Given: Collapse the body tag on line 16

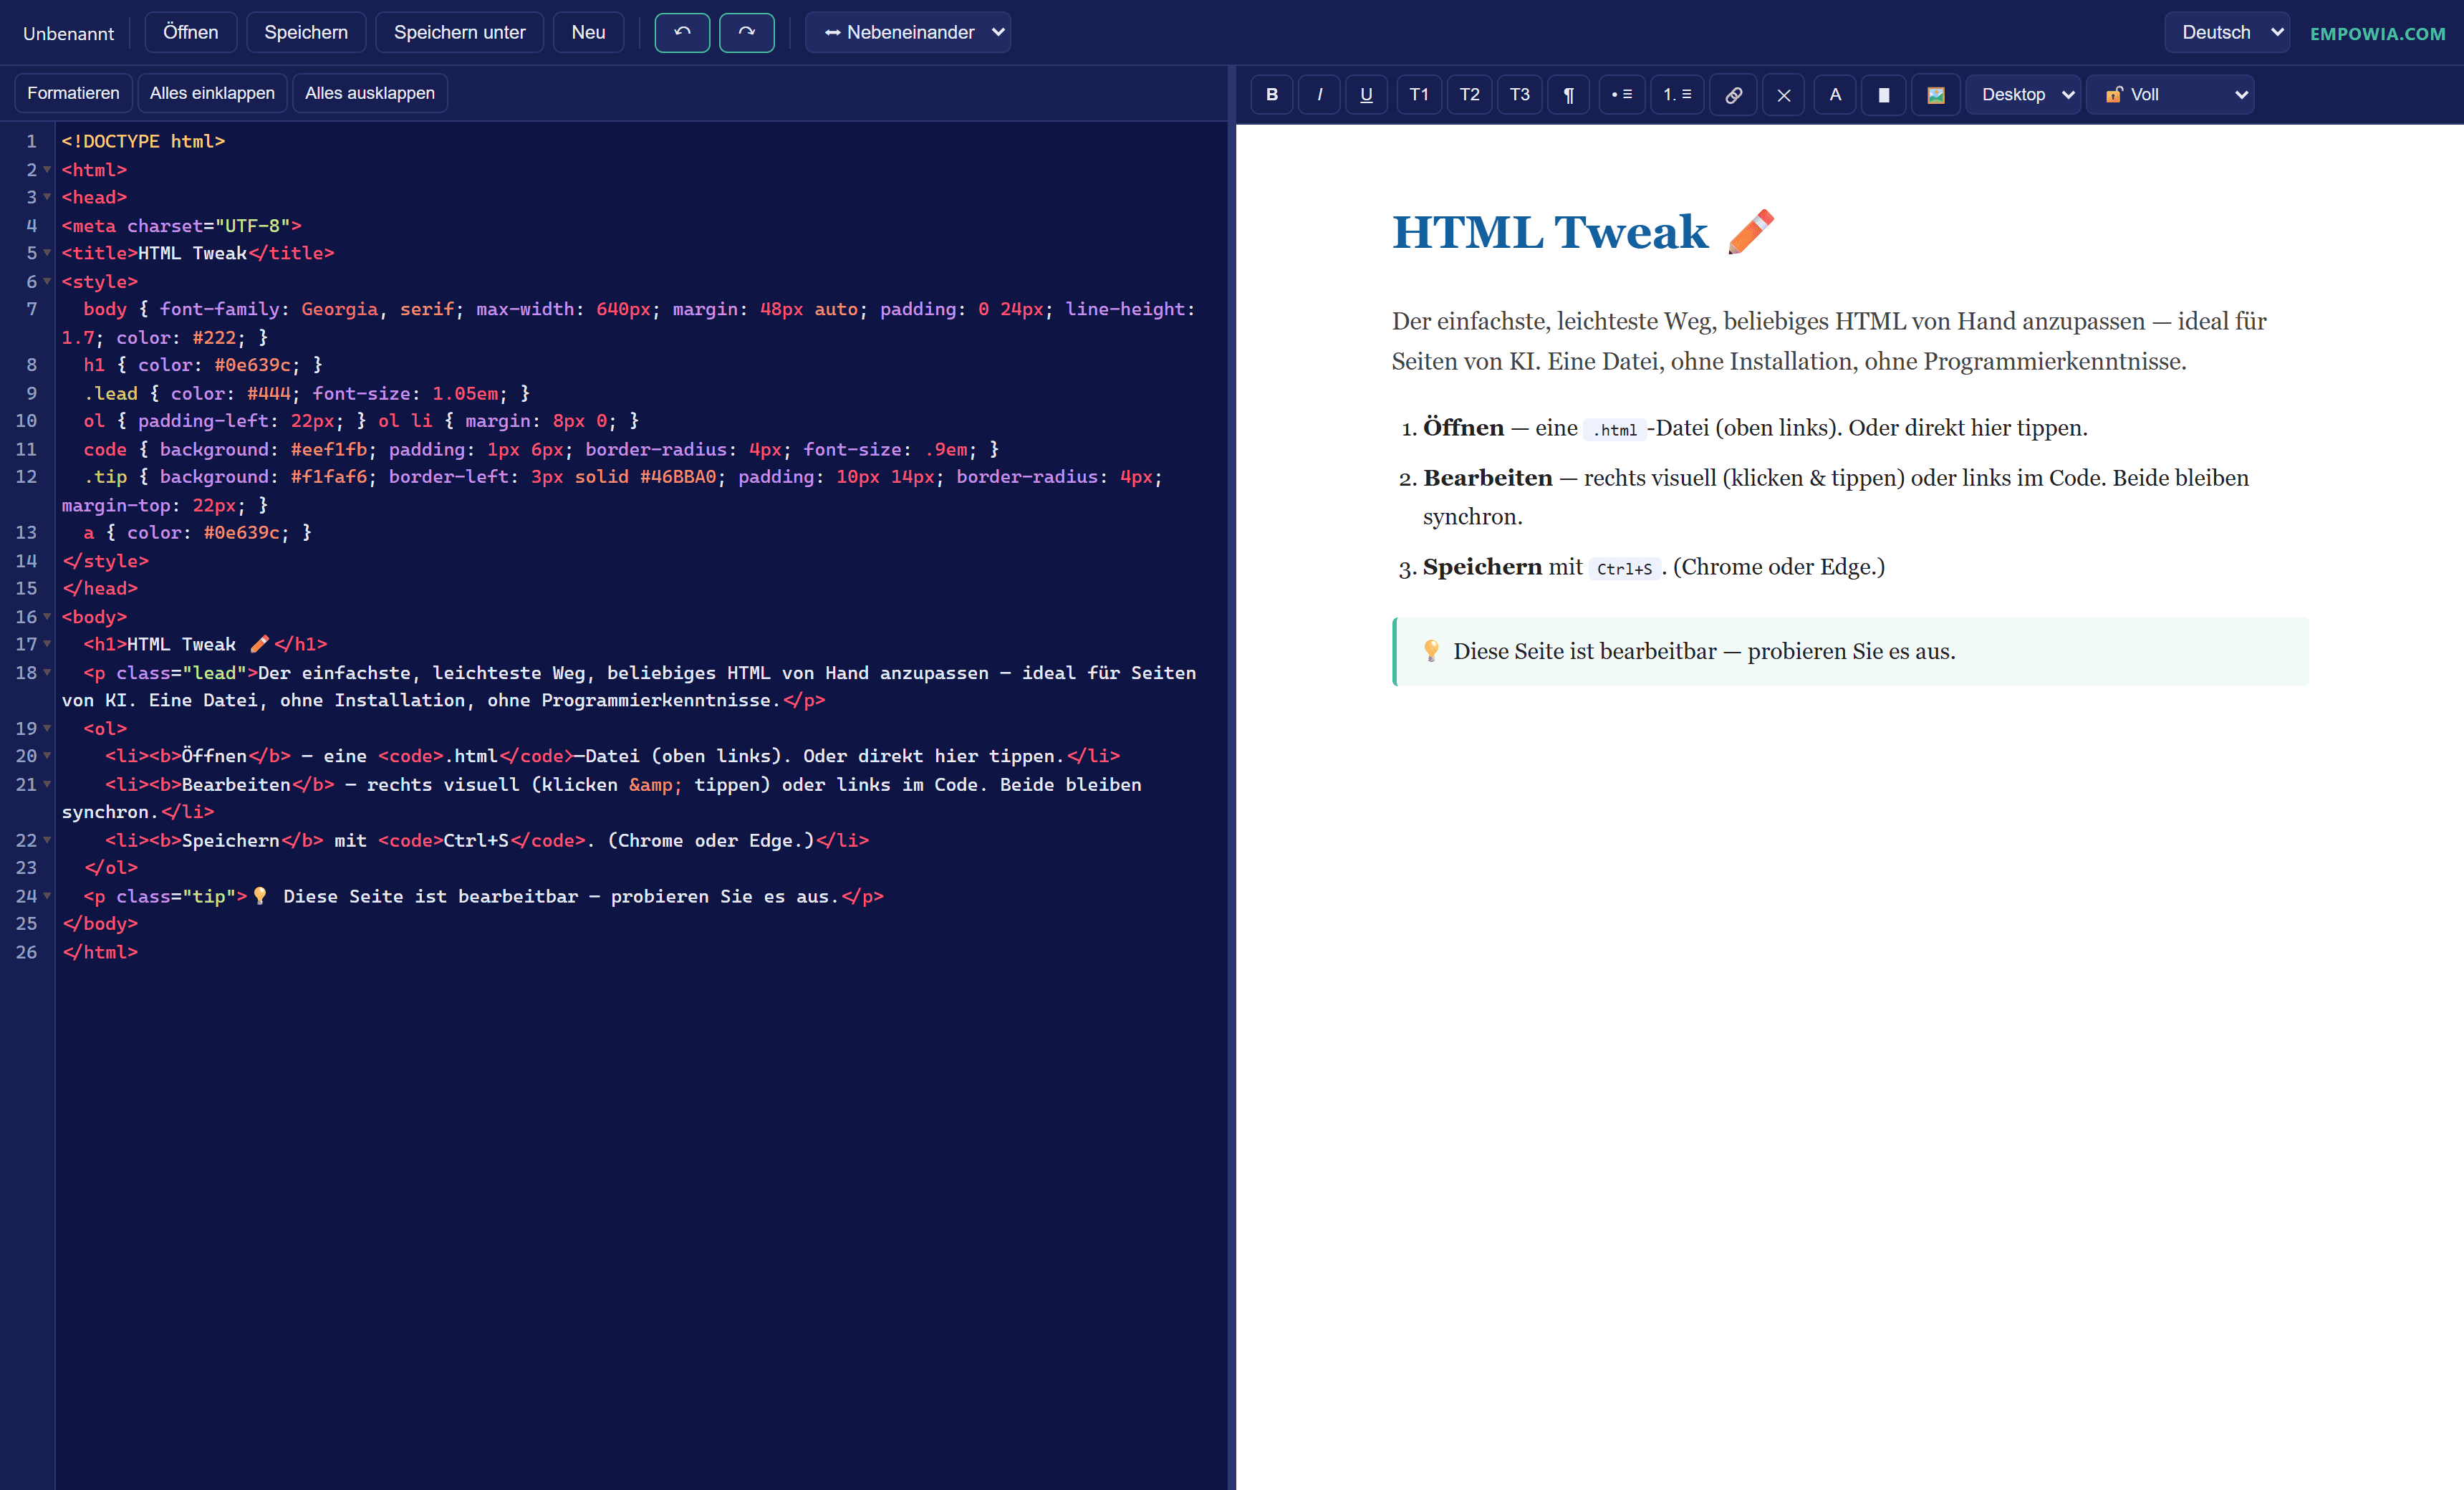Looking at the screenshot, I should (x=47, y=617).
